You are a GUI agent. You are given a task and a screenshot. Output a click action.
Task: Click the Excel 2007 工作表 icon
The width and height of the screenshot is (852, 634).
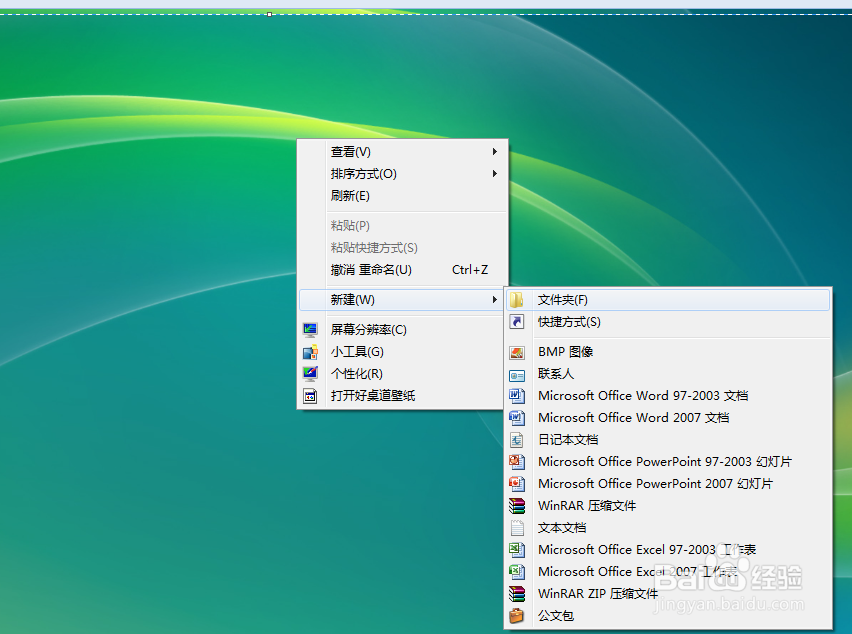(516, 572)
